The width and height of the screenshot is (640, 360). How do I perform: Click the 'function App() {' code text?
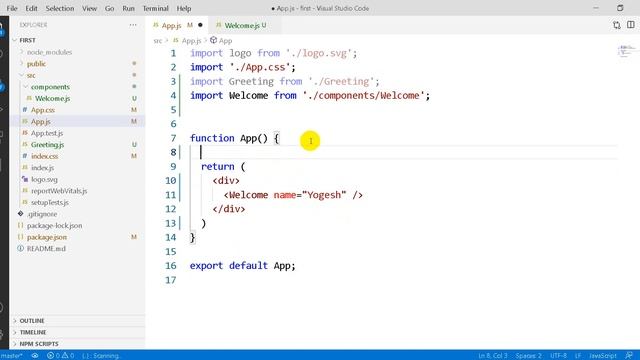pyautogui.click(x=235, y=138)
